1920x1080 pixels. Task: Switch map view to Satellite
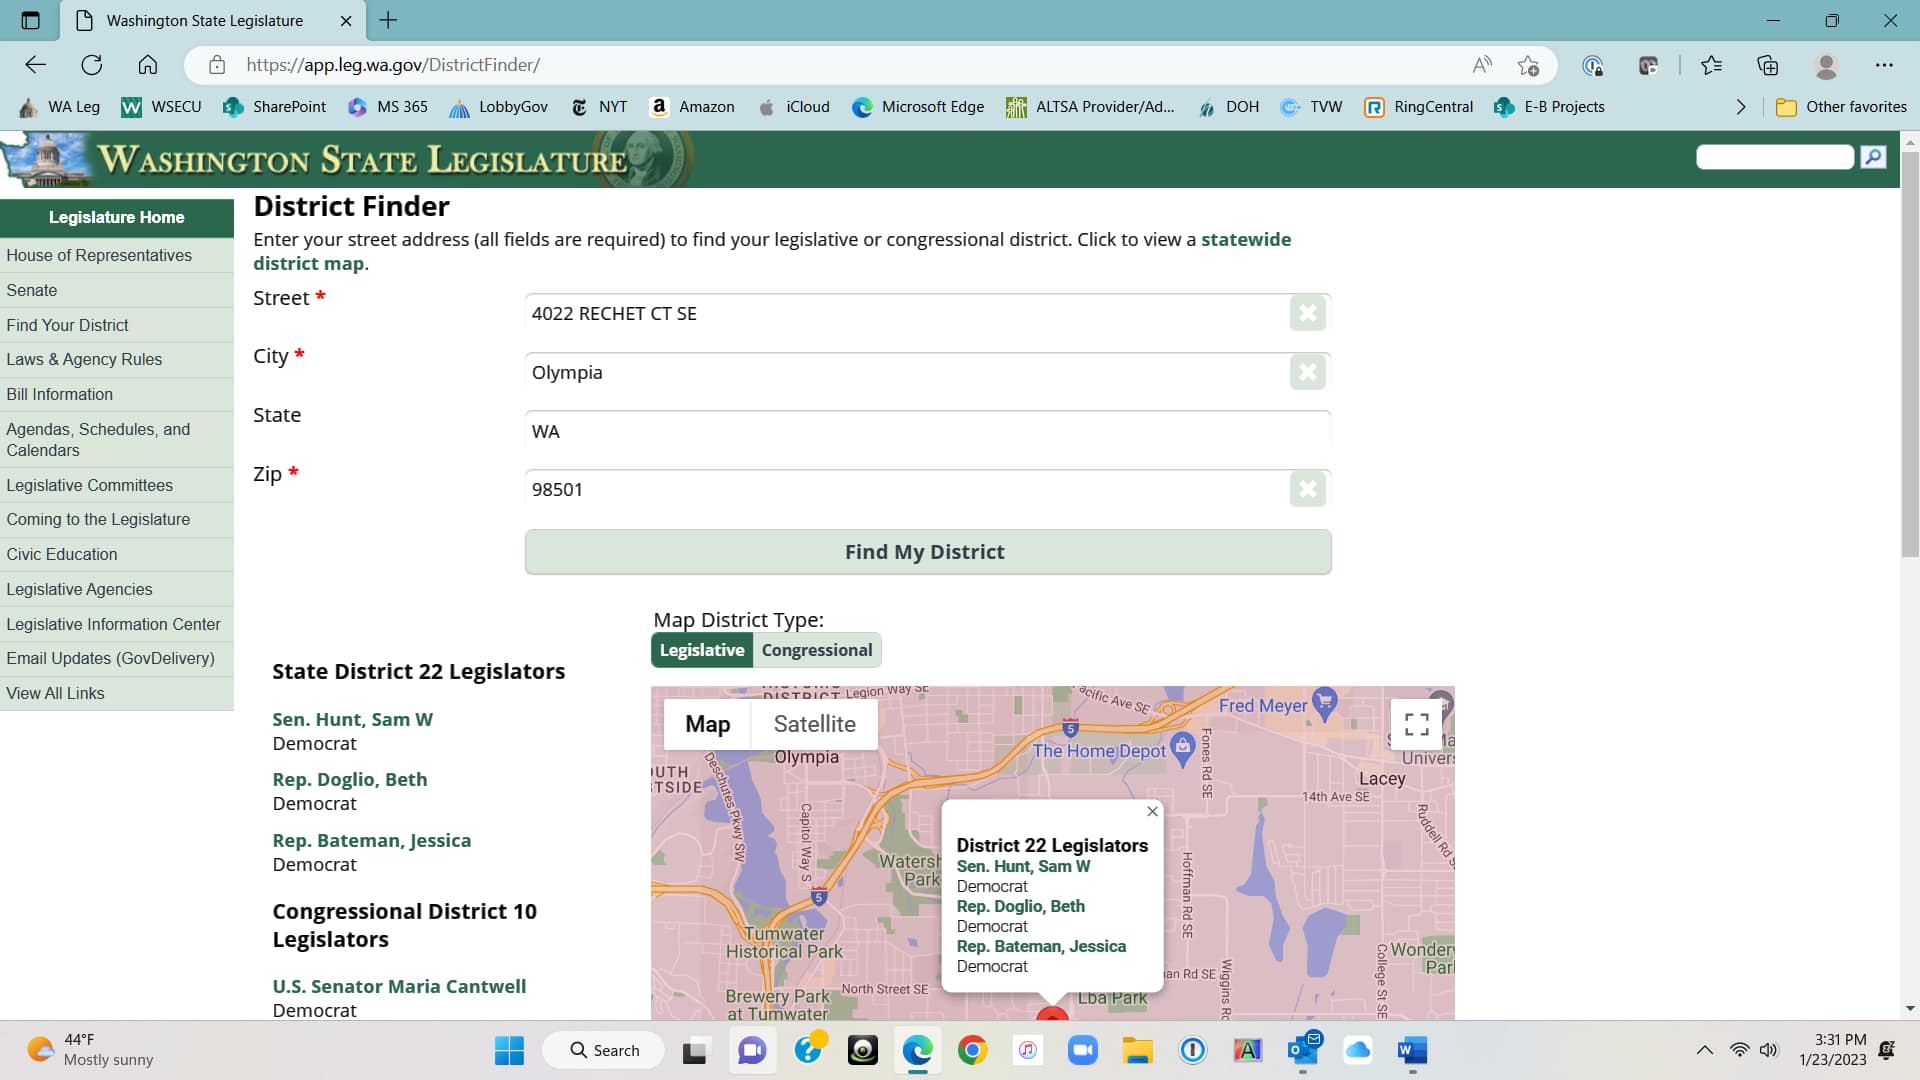pos(814,724)
